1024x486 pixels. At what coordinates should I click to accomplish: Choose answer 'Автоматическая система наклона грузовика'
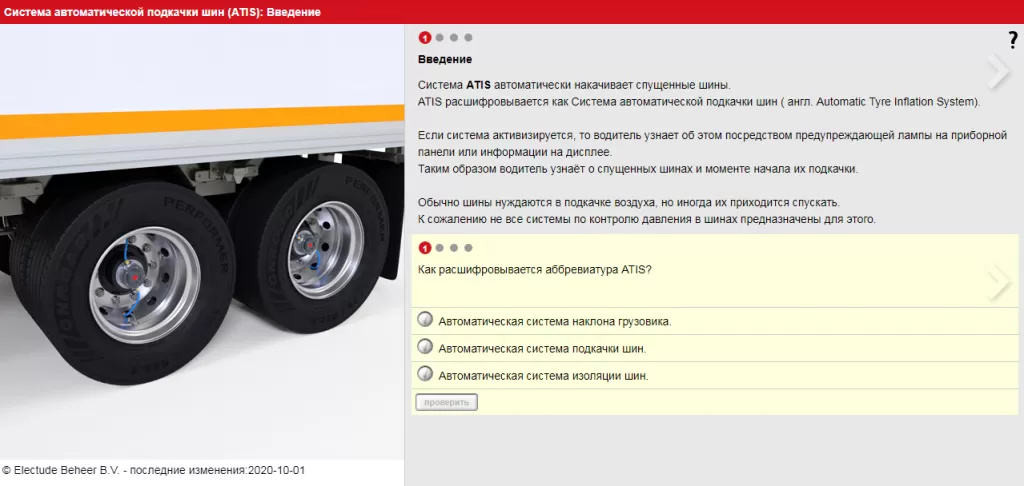(x=424, y=321)
